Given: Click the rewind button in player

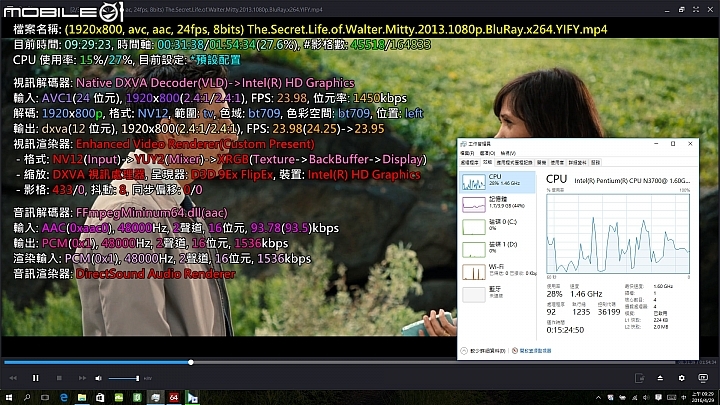Looking at the screenshot, I should tap(13, 378).
